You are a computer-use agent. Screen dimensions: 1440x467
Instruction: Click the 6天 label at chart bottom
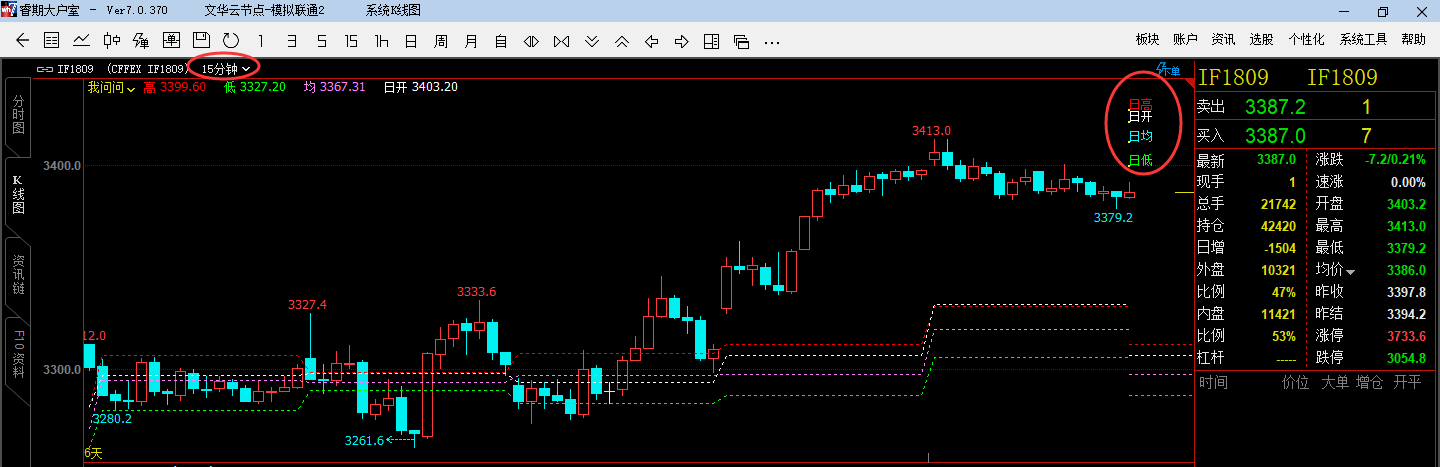pyautogui.click(x=94, y=453)
